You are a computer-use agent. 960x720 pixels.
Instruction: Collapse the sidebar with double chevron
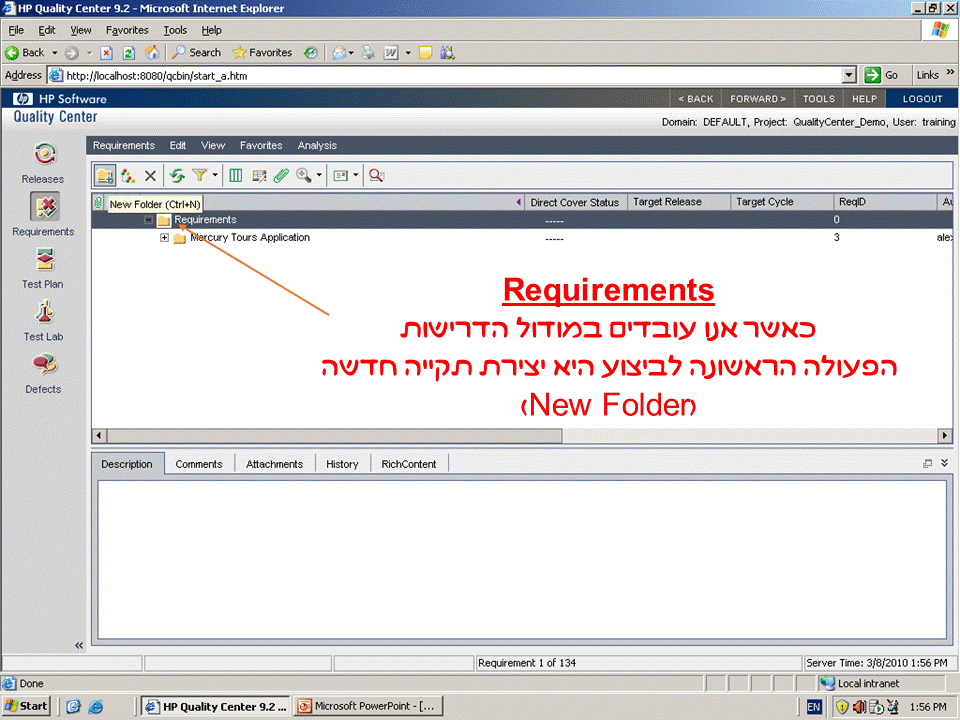(x=79, y=645)
